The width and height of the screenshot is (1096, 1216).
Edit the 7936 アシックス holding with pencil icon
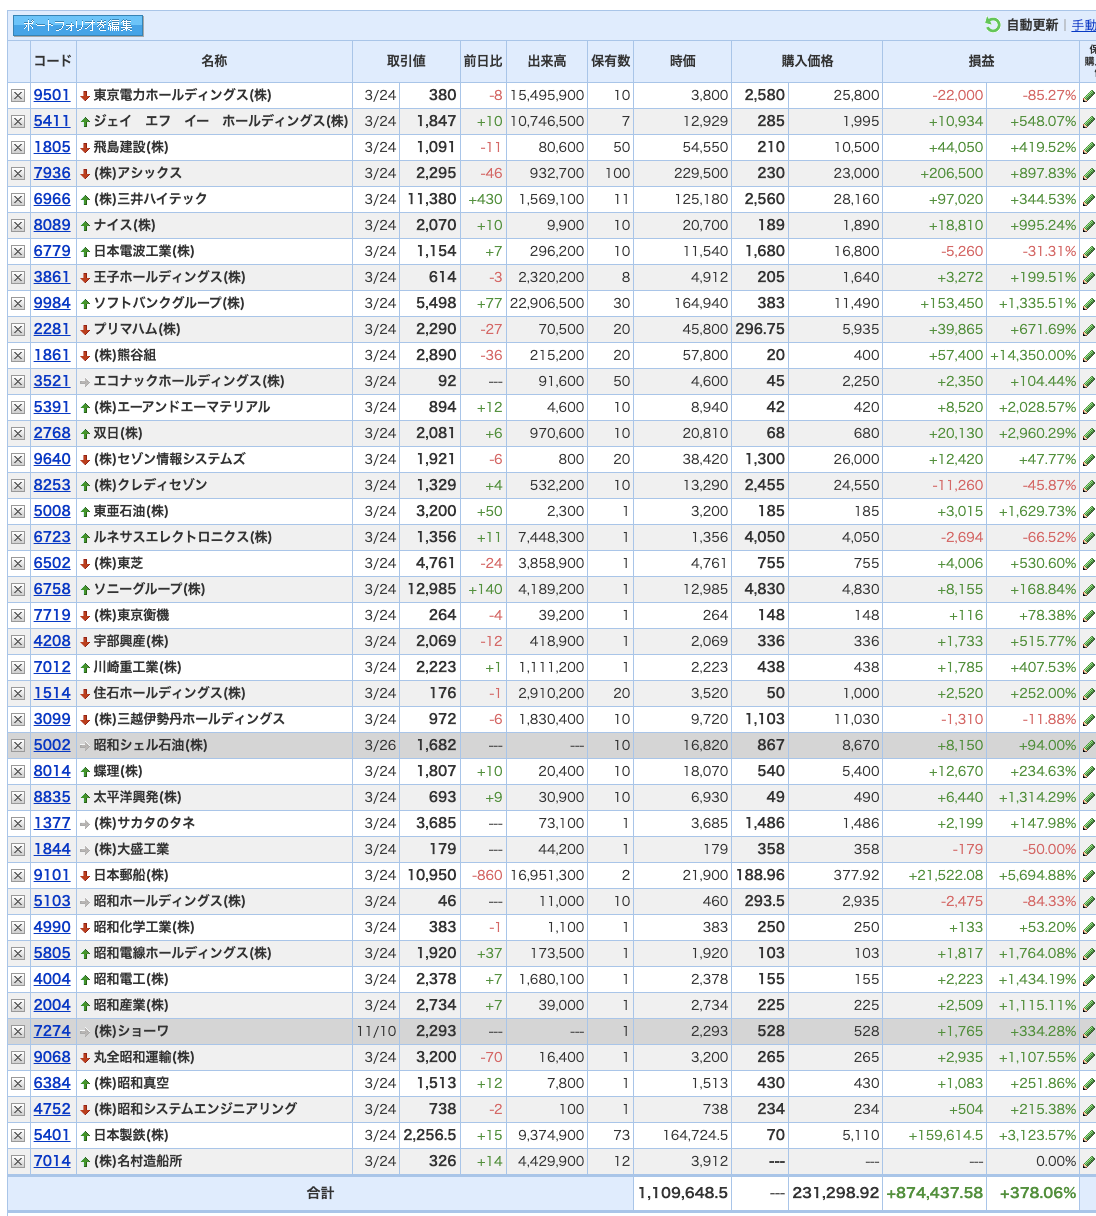tap(1089, 173)
